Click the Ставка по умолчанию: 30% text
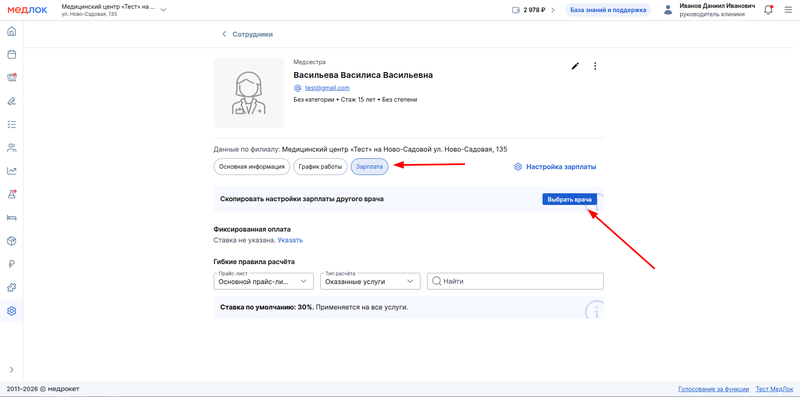800x397 pixels. coord(267,308)
